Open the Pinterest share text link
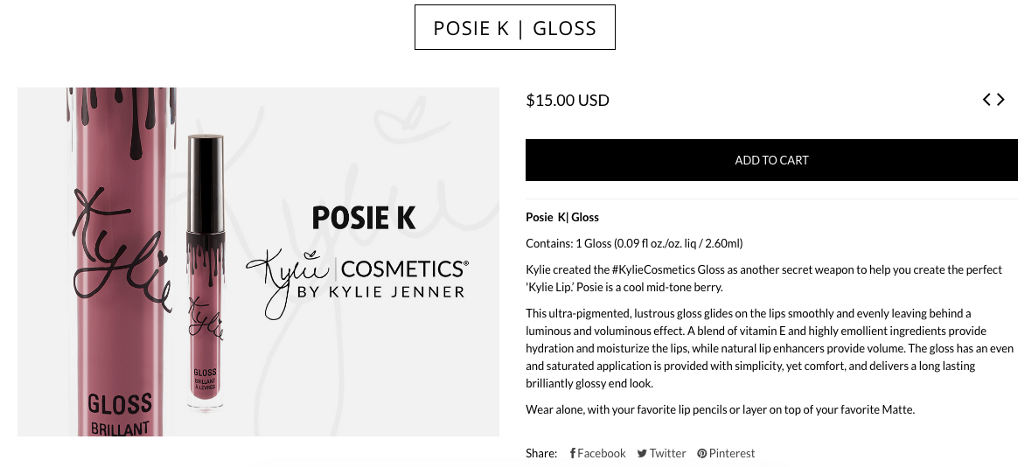 coord(731,453)
